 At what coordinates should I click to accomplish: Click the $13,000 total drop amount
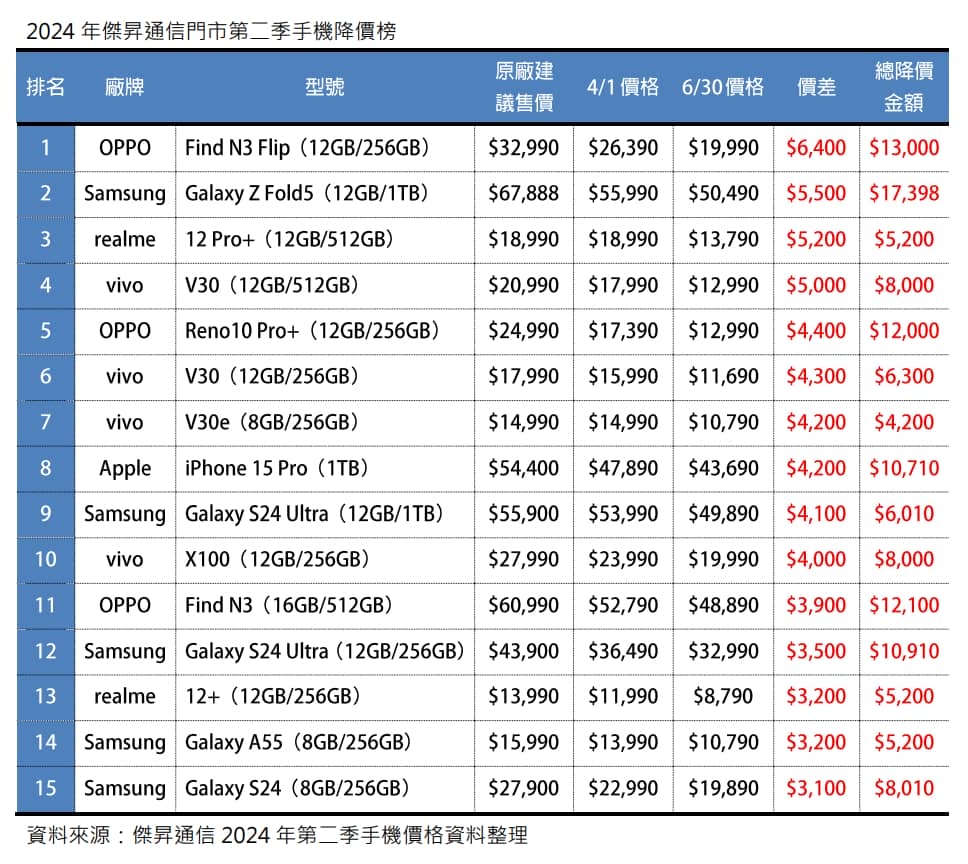tap(904, 148)
